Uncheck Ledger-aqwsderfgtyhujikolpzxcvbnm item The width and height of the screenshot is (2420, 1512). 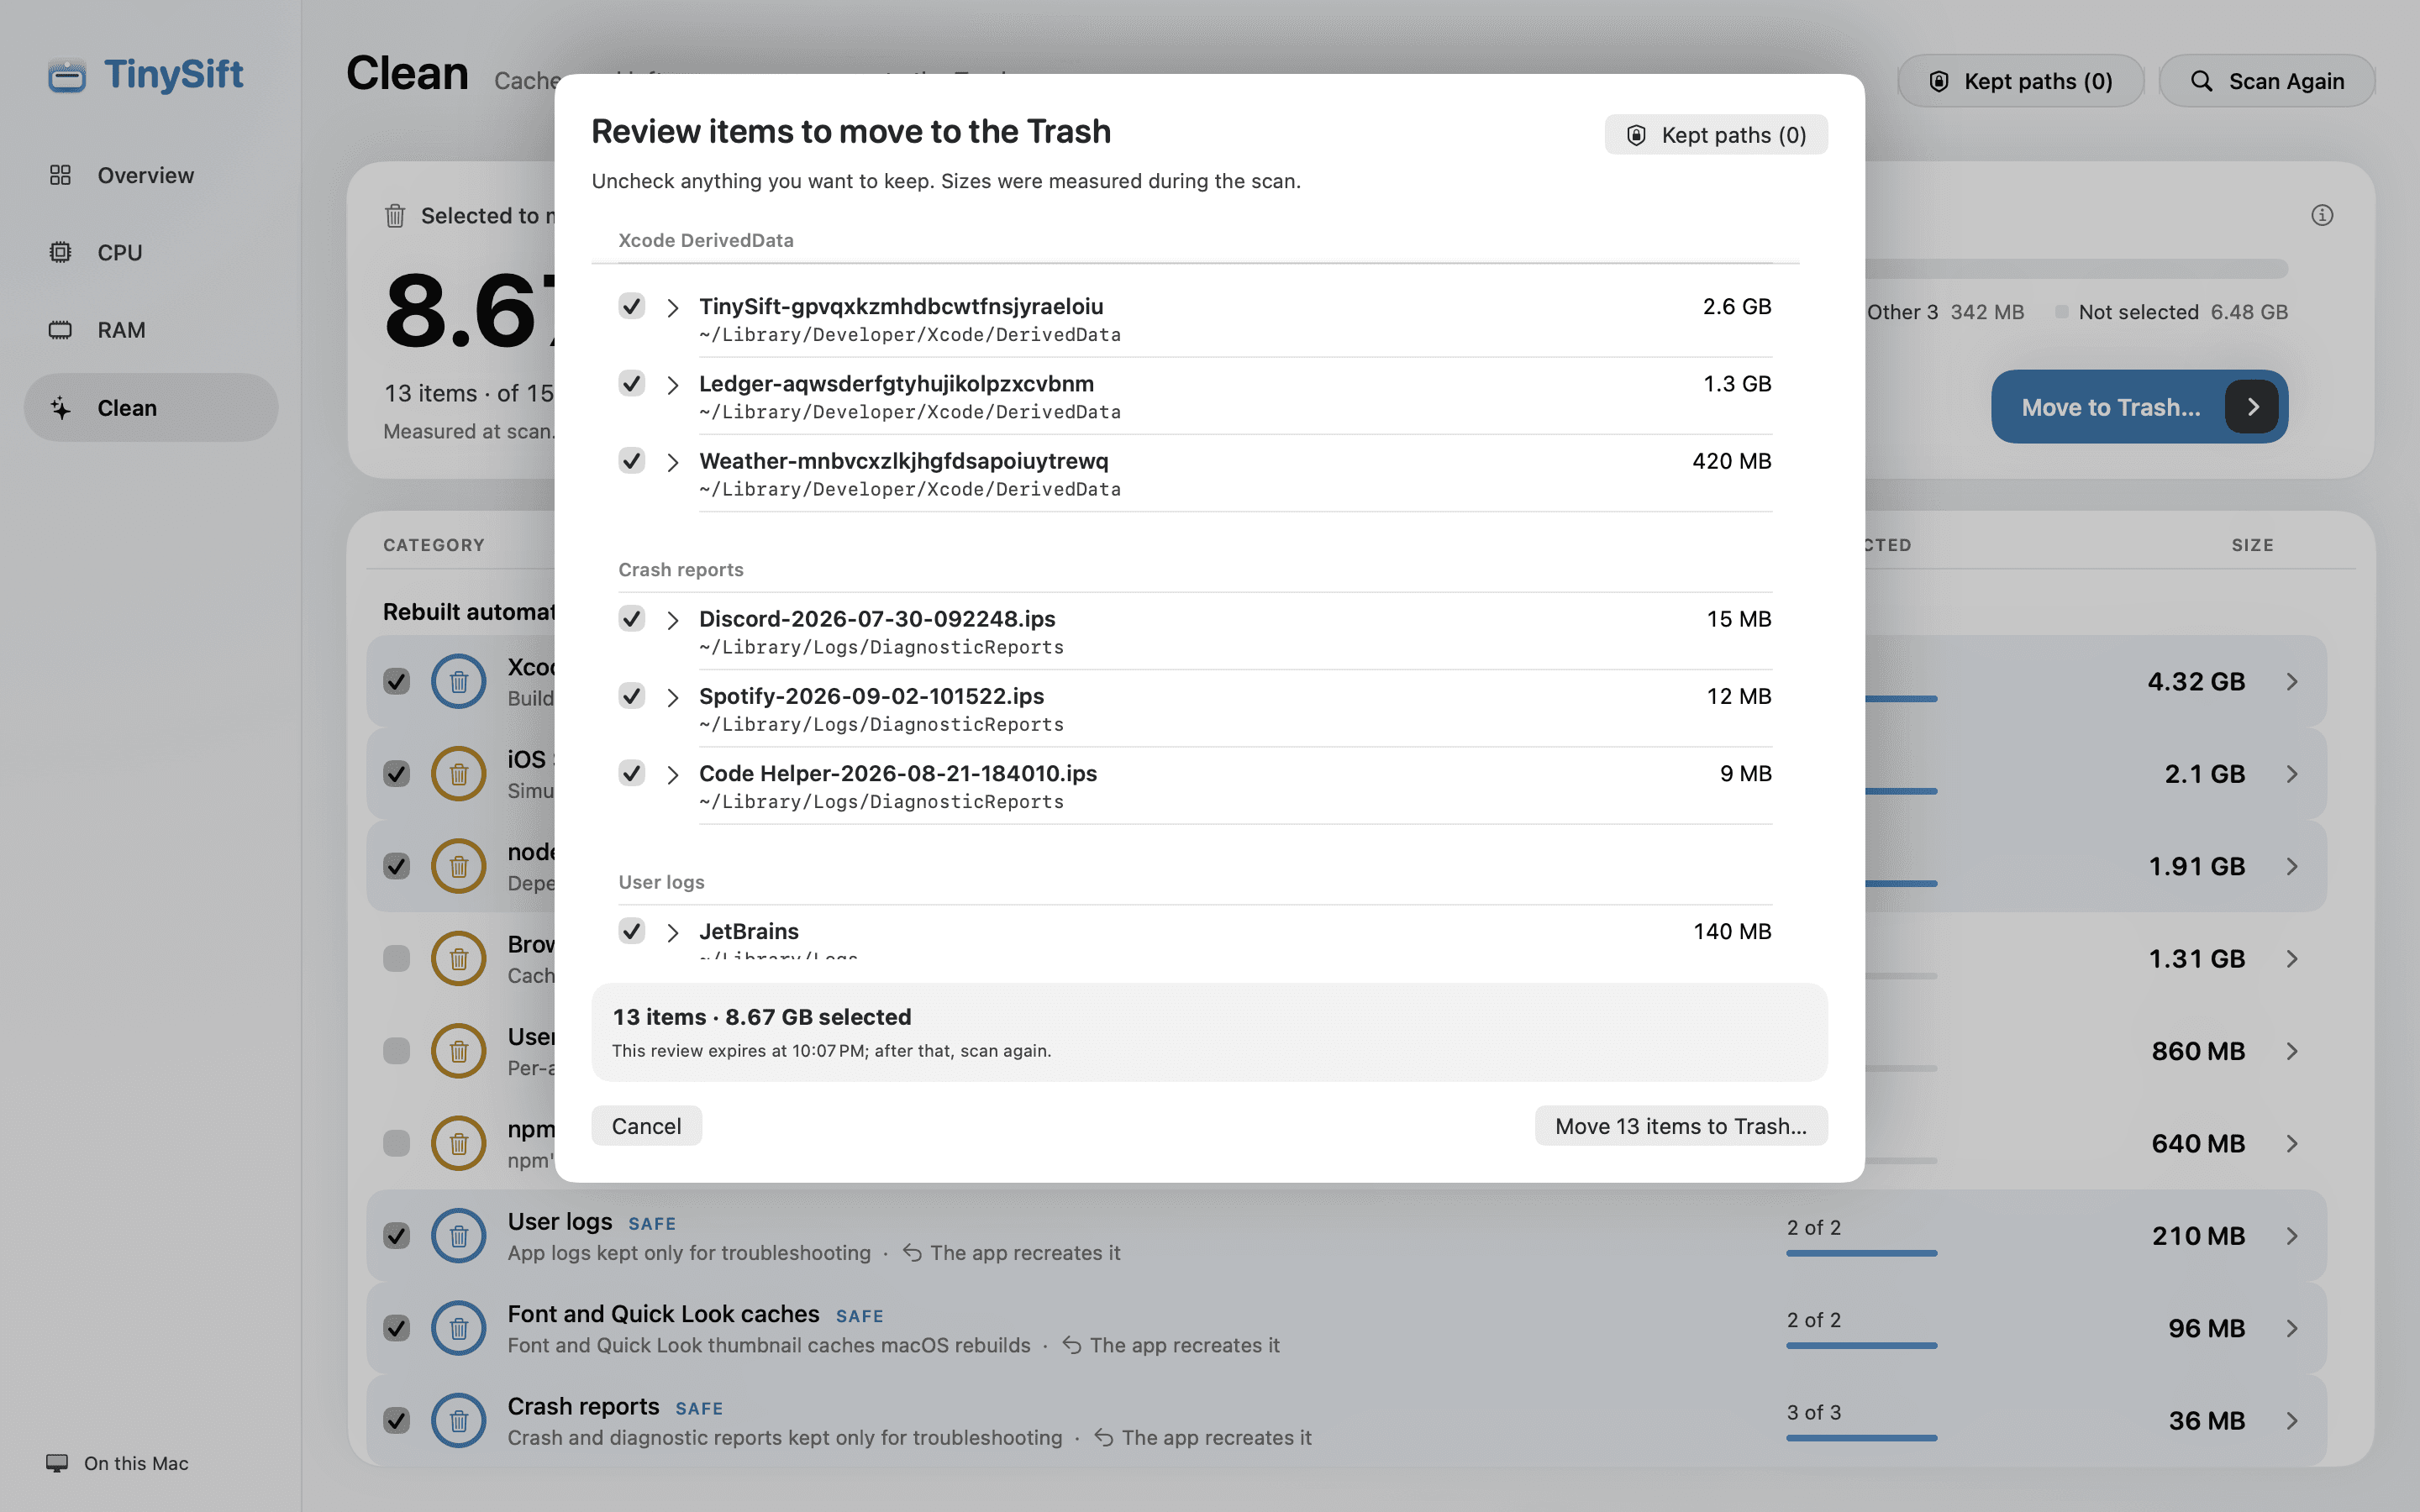(631, 383)
